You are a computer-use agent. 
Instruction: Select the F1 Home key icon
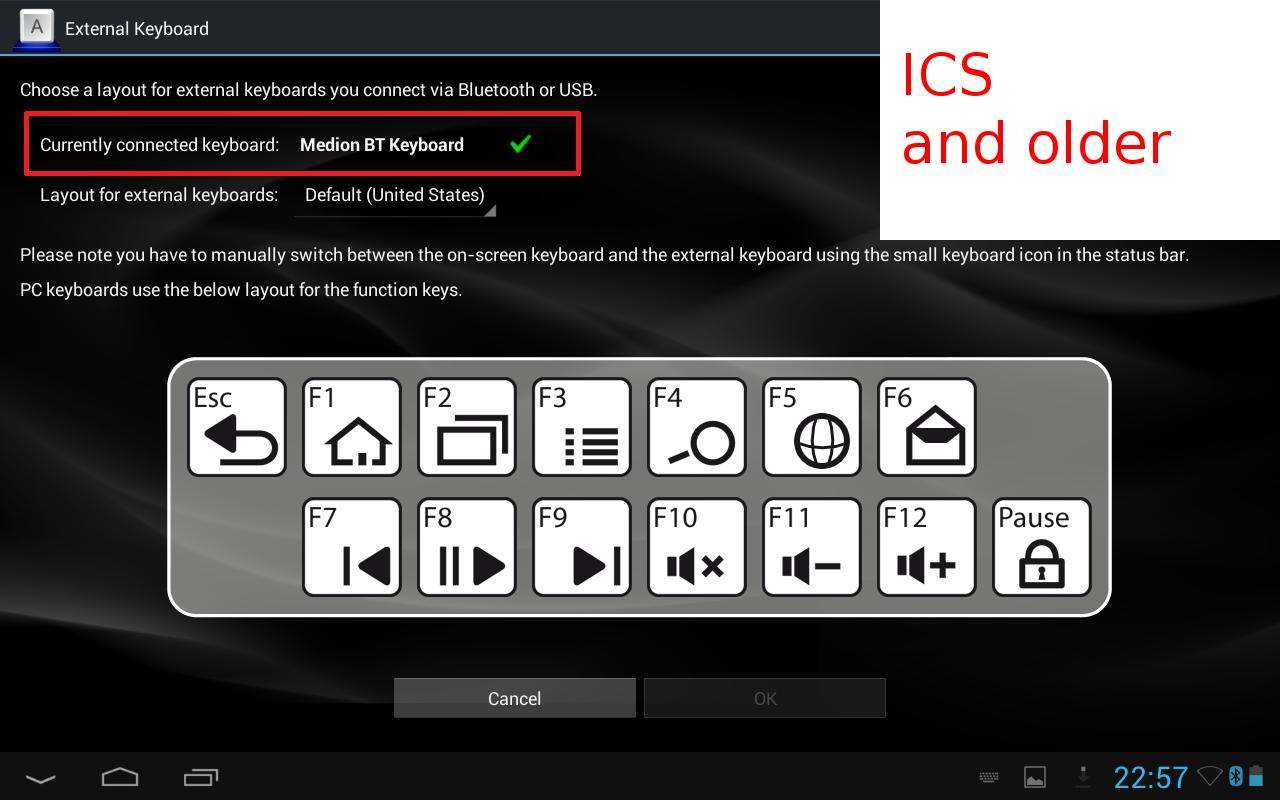[x=351, y=427]
